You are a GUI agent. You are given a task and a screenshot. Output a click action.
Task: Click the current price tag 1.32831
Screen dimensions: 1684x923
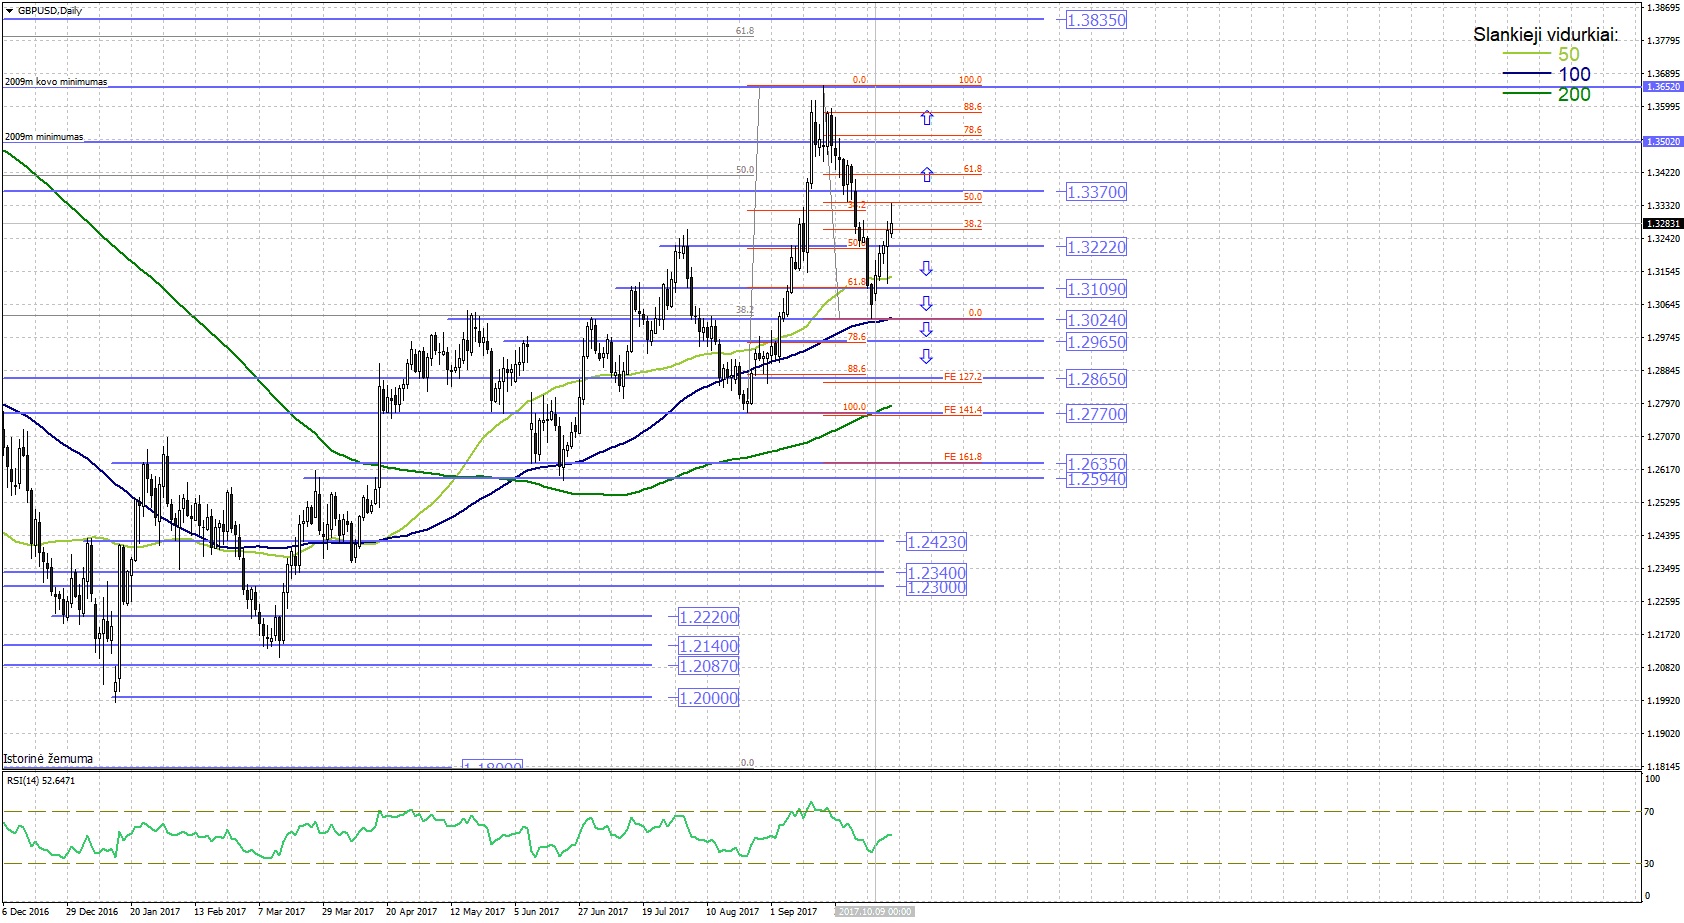pyautogui.click(x=1663, y=224)
